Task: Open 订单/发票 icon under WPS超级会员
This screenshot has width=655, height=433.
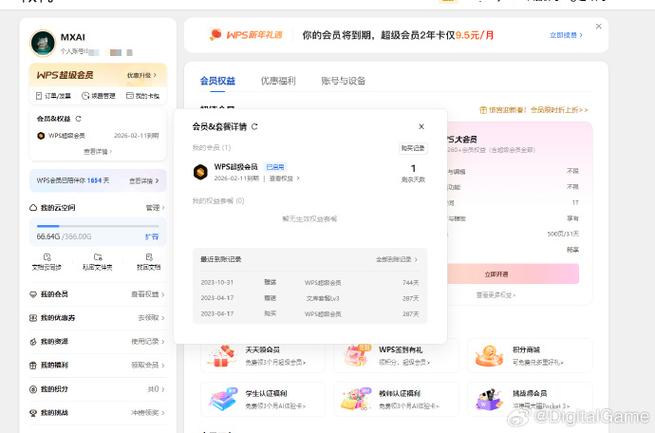Action: 39,96
